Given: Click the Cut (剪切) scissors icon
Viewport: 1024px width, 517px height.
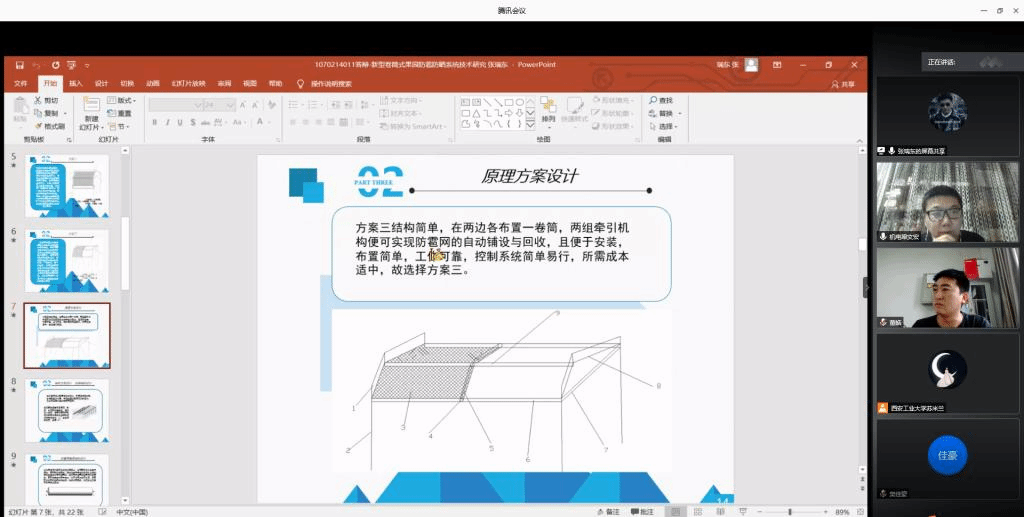Looking at the screenshot, I should [38, 100].
